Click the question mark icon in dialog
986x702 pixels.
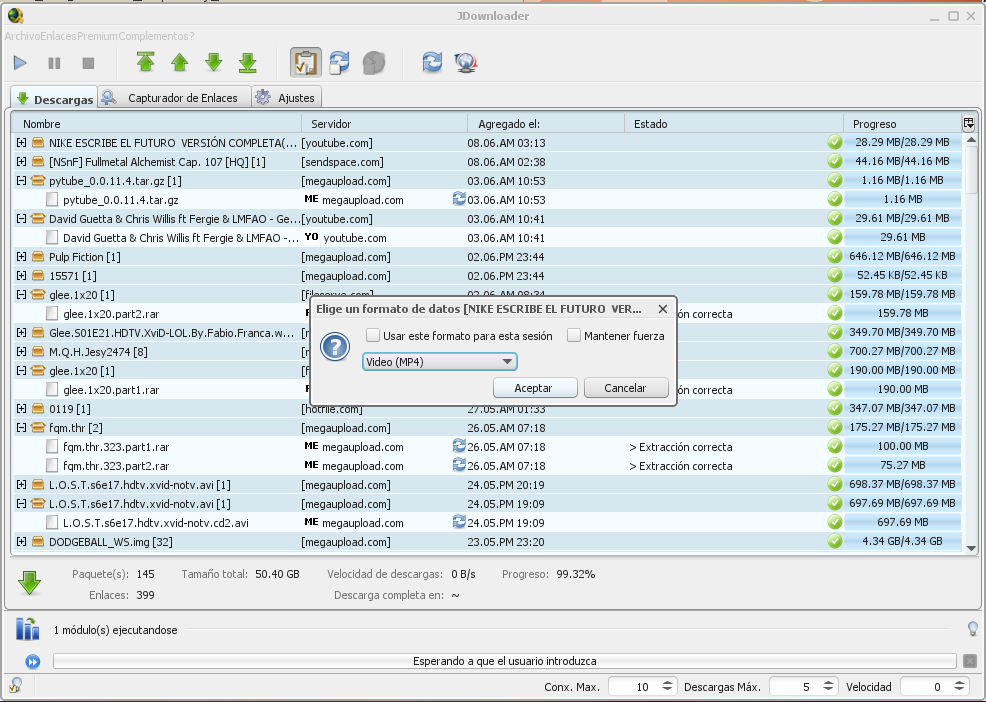tap(335, 347)
